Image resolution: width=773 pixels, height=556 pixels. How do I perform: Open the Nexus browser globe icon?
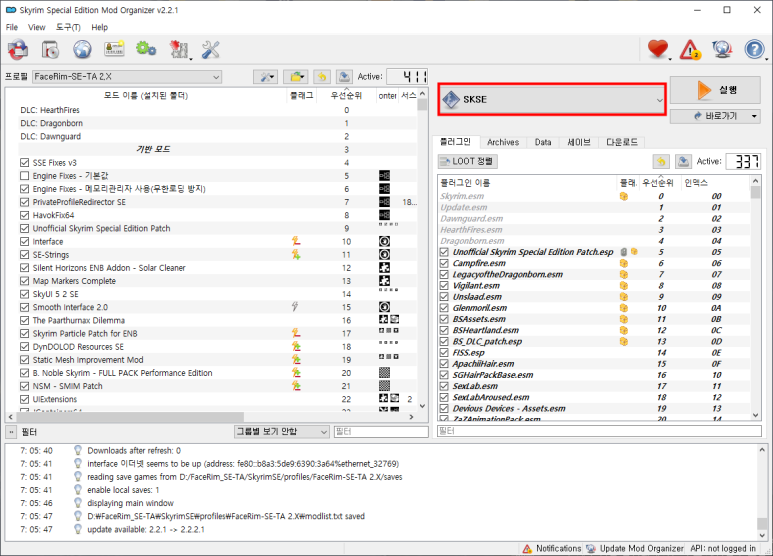coord(82,49)
